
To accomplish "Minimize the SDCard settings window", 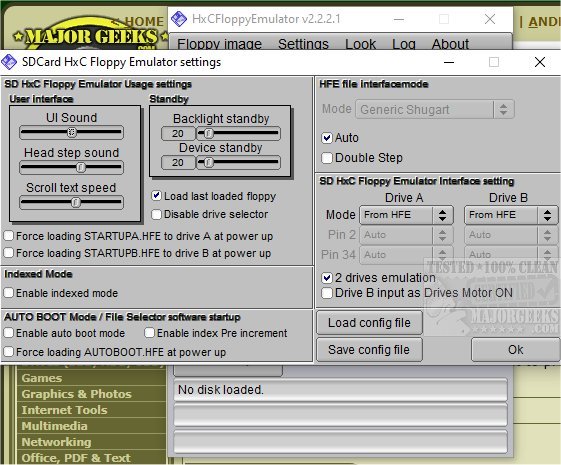I will [449, 62].
